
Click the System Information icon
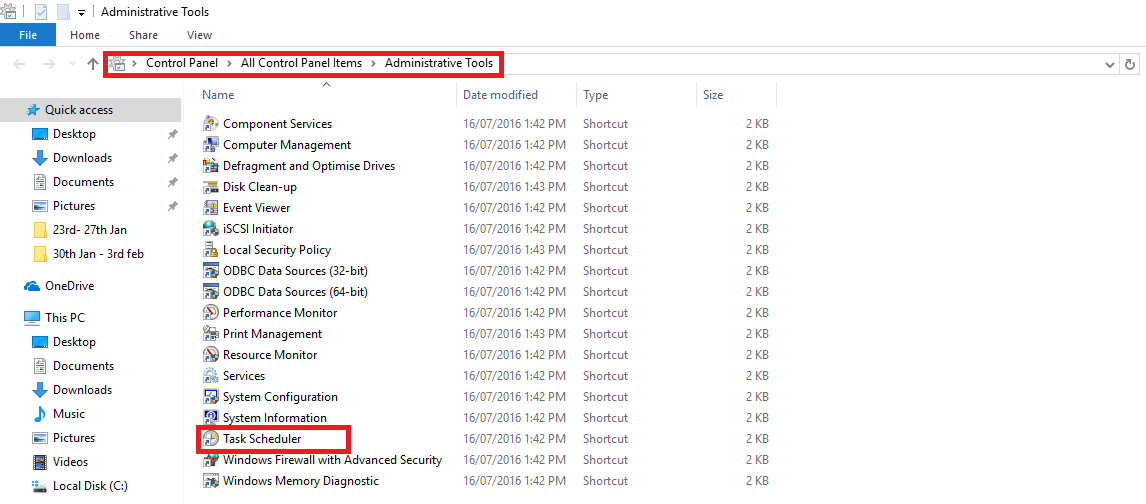[210, 418]
